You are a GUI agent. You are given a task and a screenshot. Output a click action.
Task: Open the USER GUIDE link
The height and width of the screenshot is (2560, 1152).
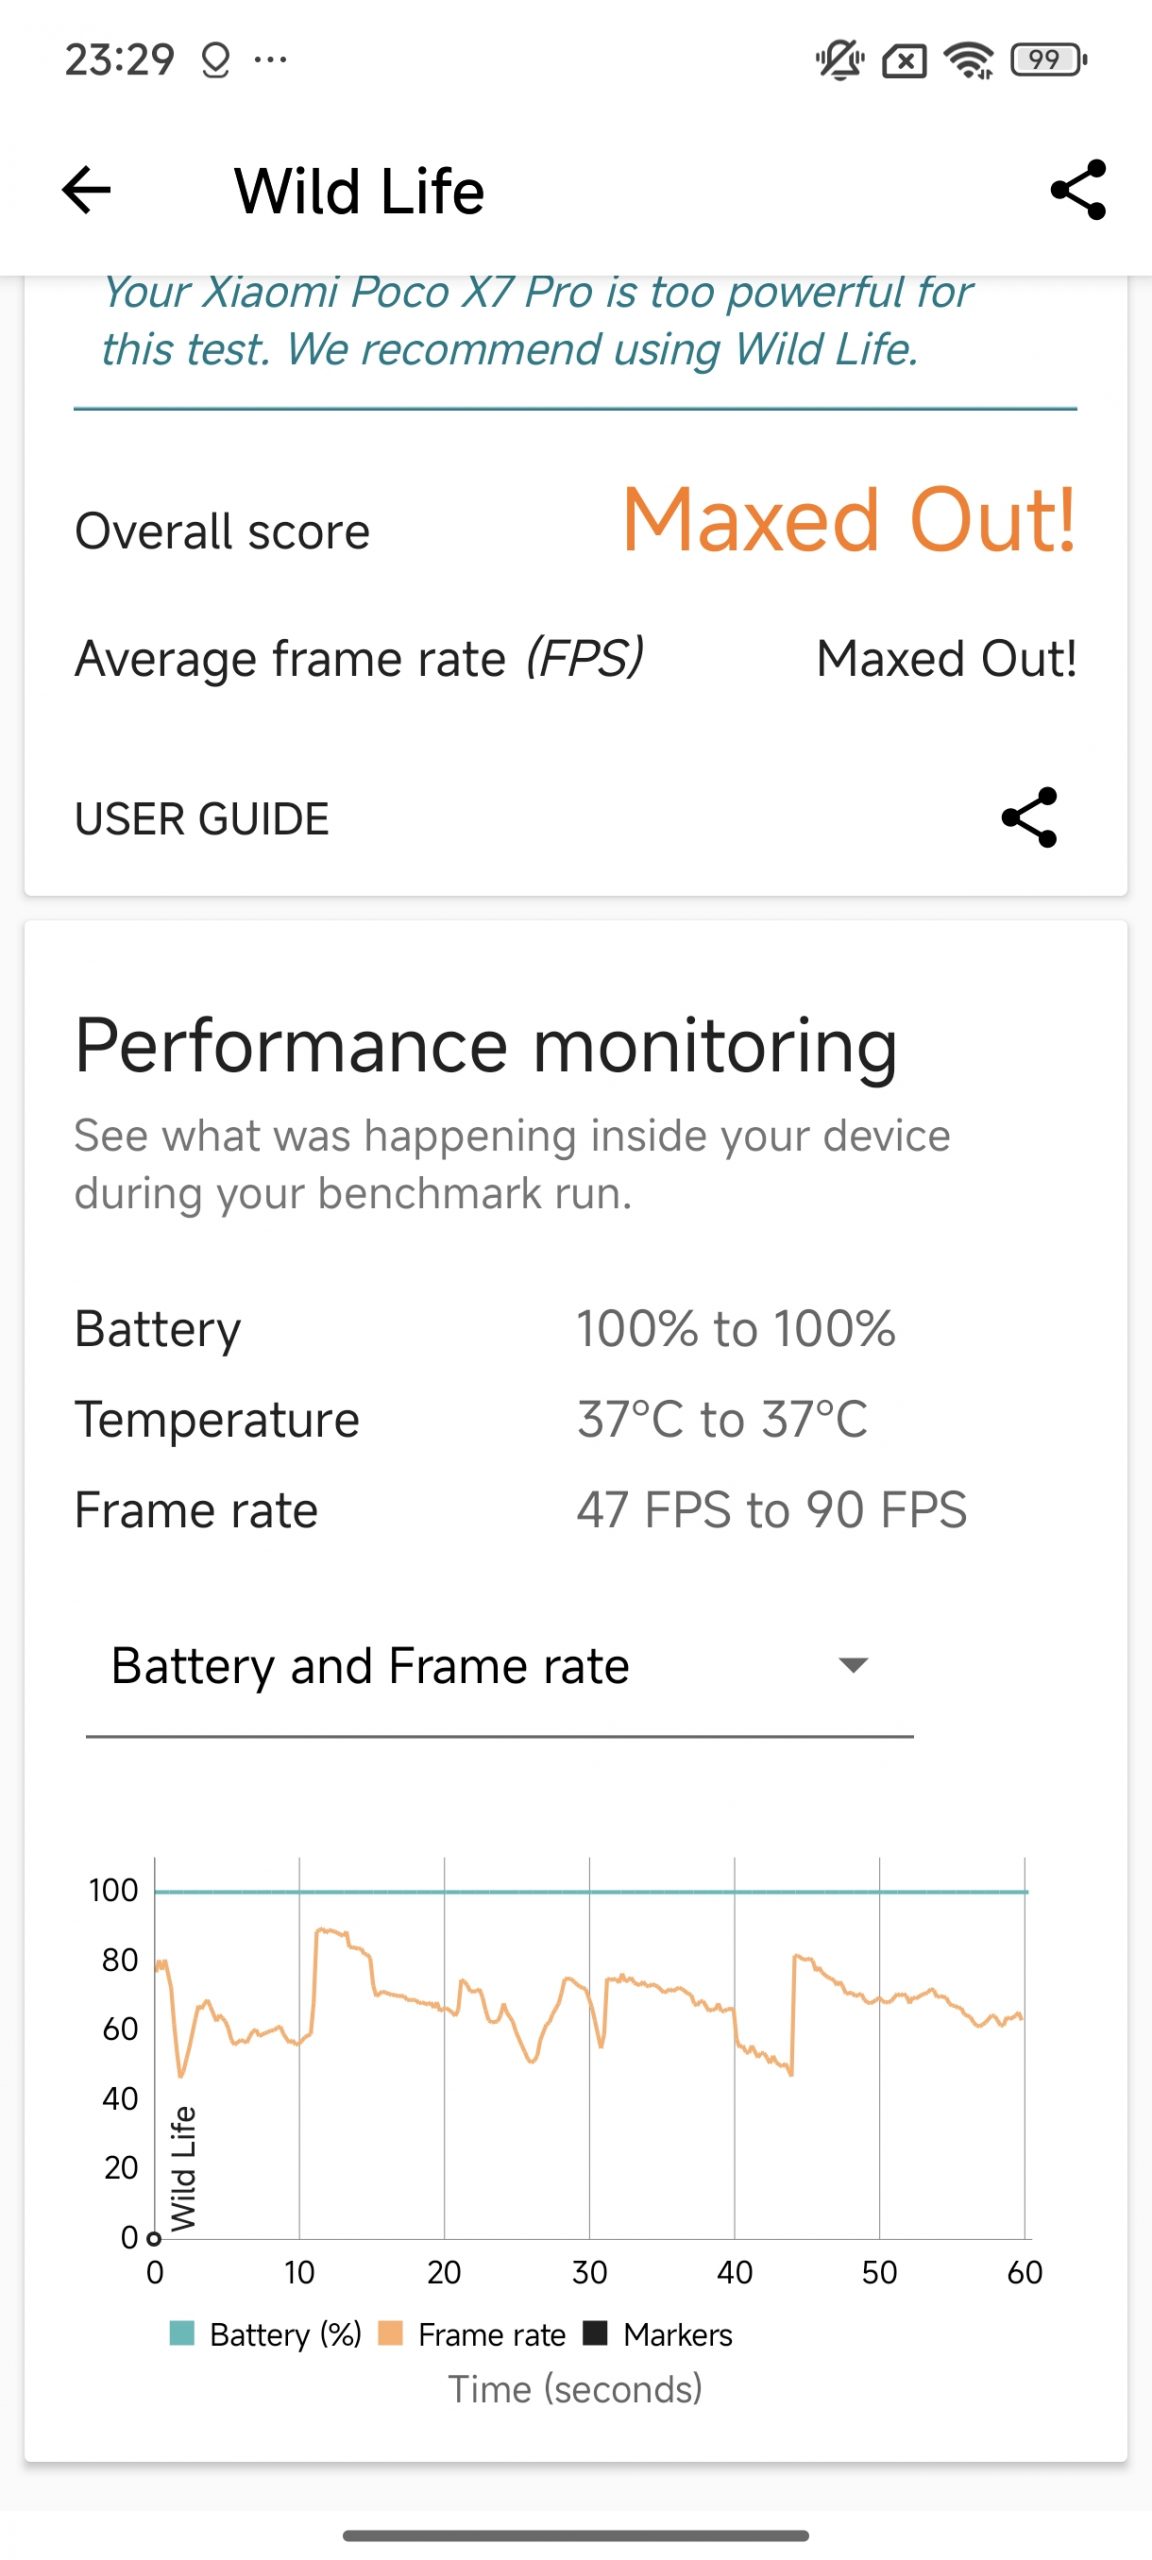tap(202, 819)
